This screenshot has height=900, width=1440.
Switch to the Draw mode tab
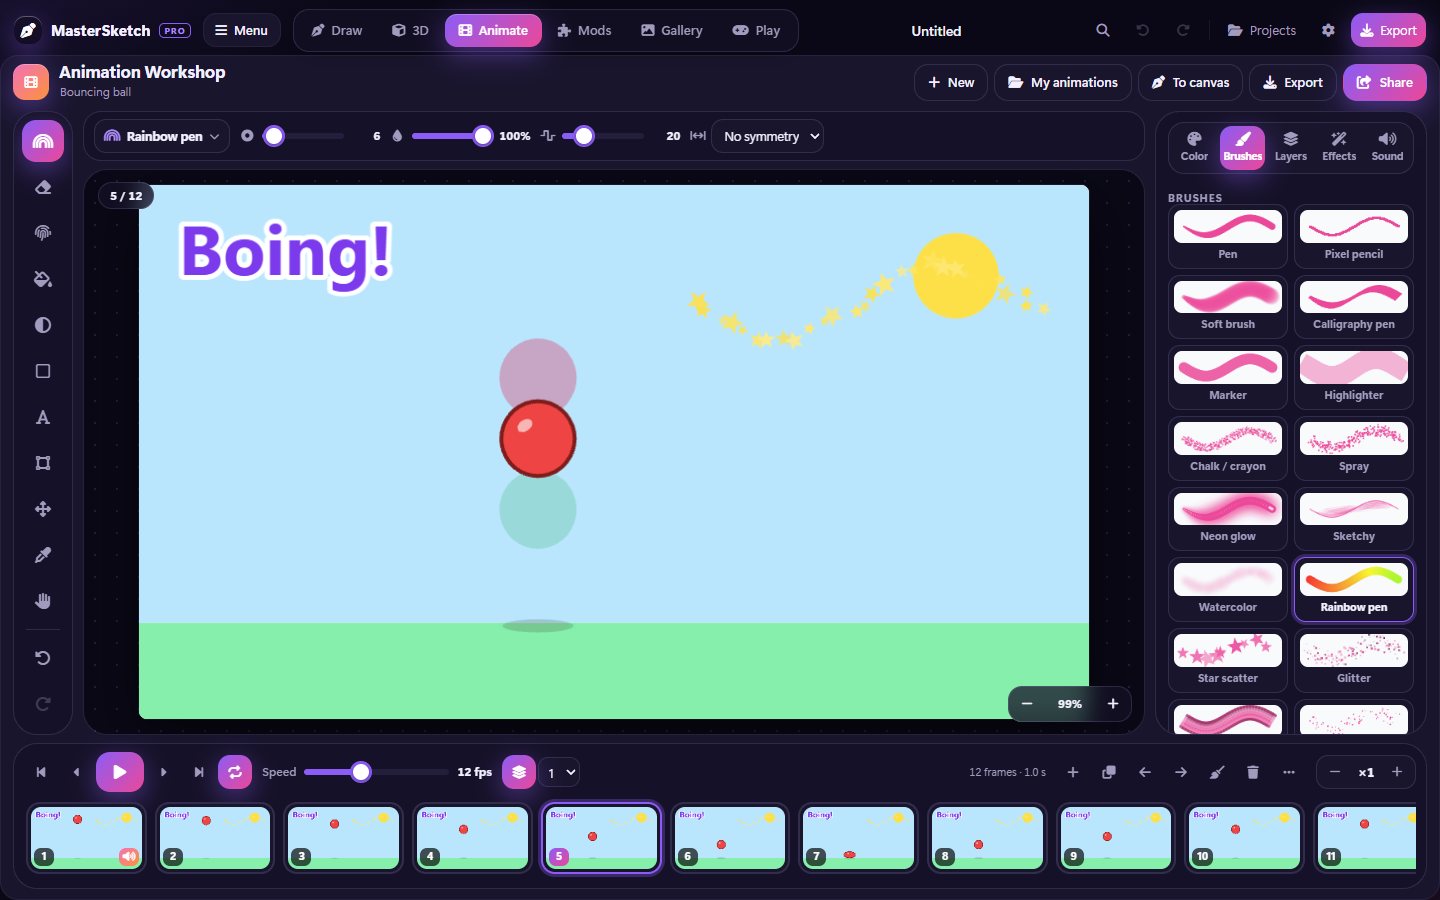336,30
